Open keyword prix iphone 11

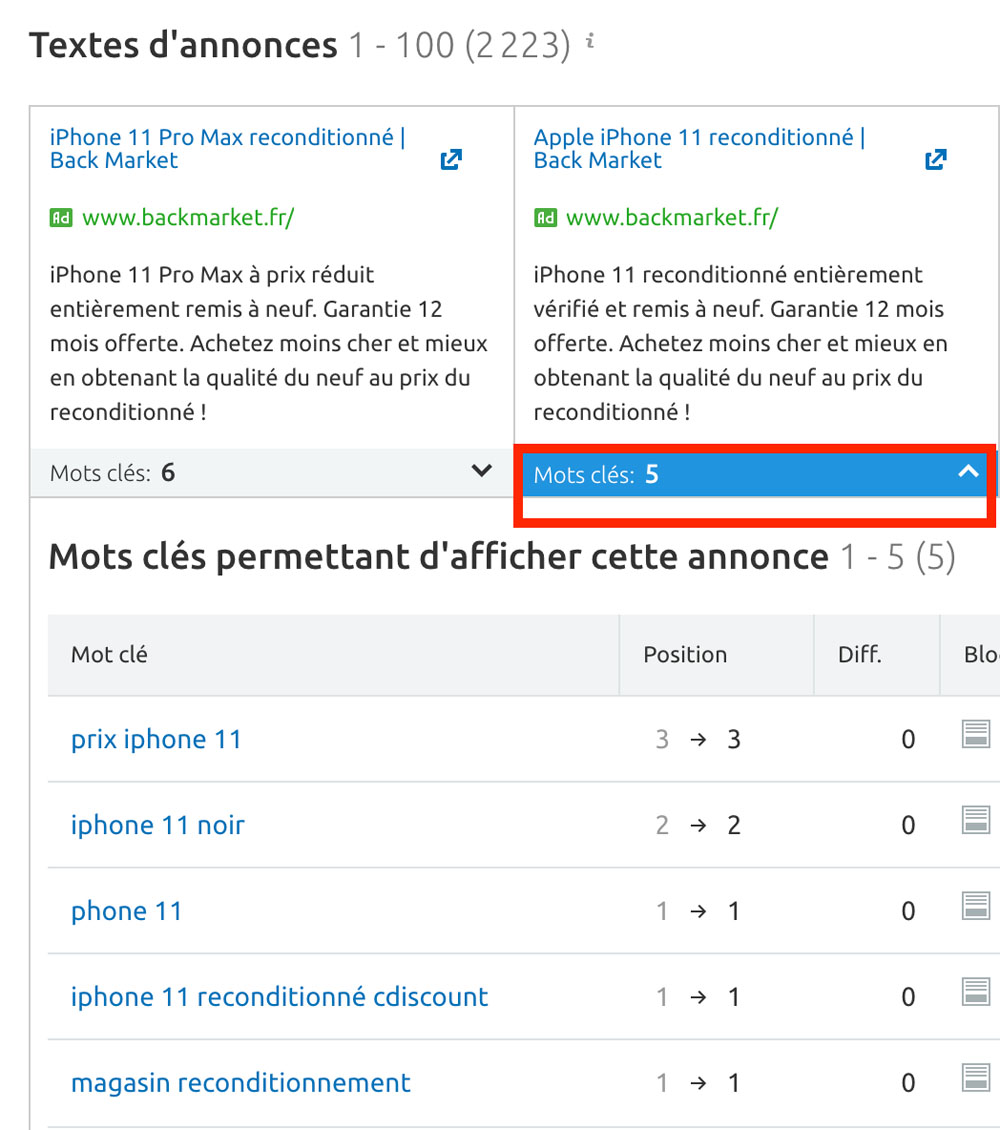point(156,739)
